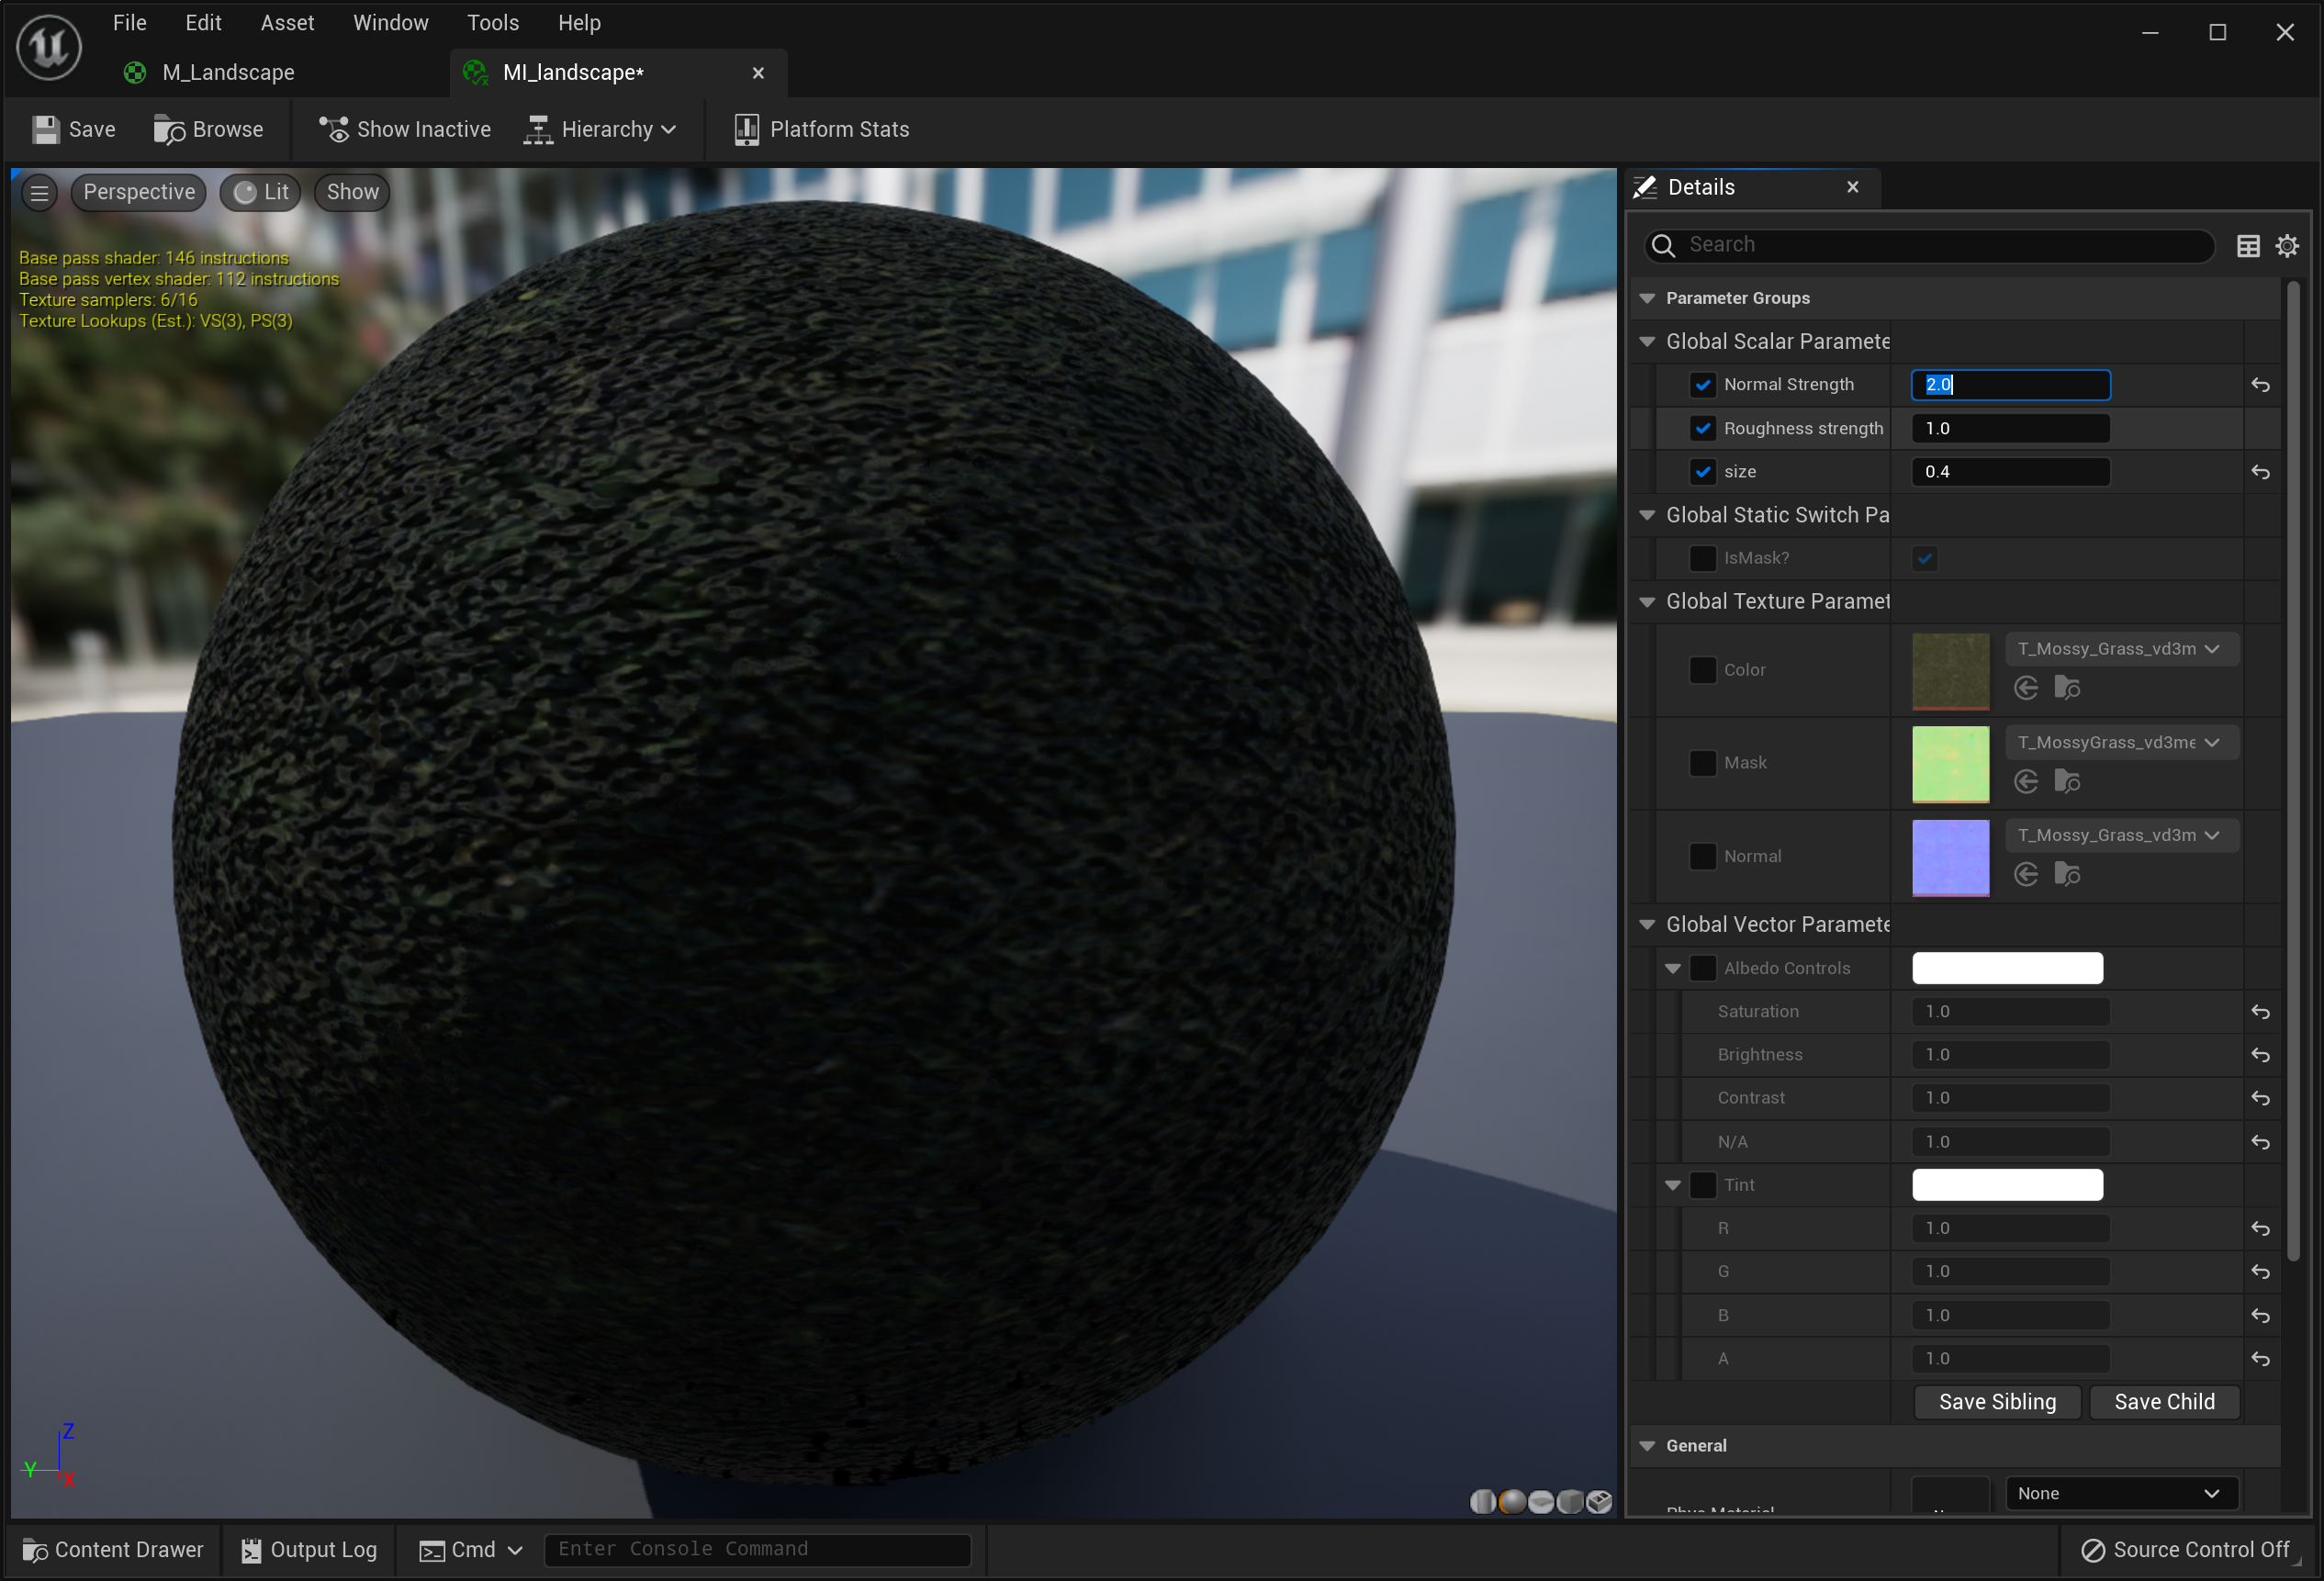The image size is (2324, 1581).
Task: Open the Hierarchy dropdown
Action: [600, 129]
